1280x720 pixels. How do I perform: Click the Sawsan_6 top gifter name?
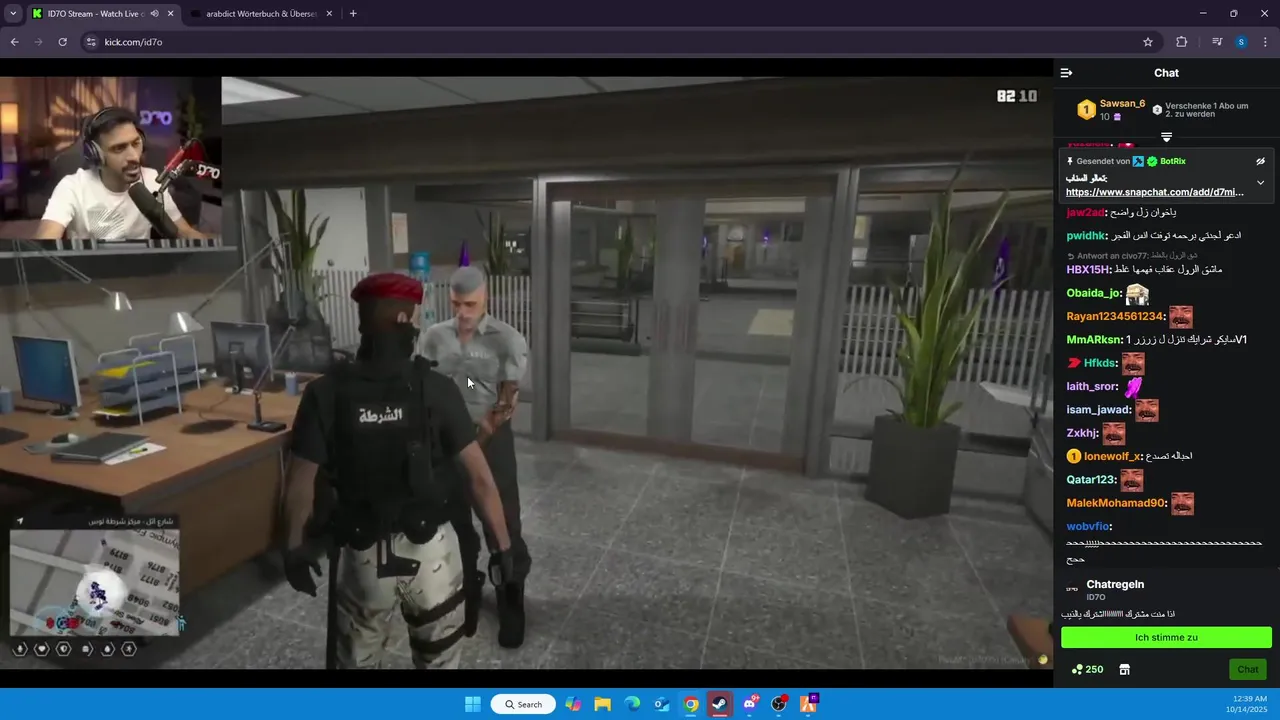1122,103
